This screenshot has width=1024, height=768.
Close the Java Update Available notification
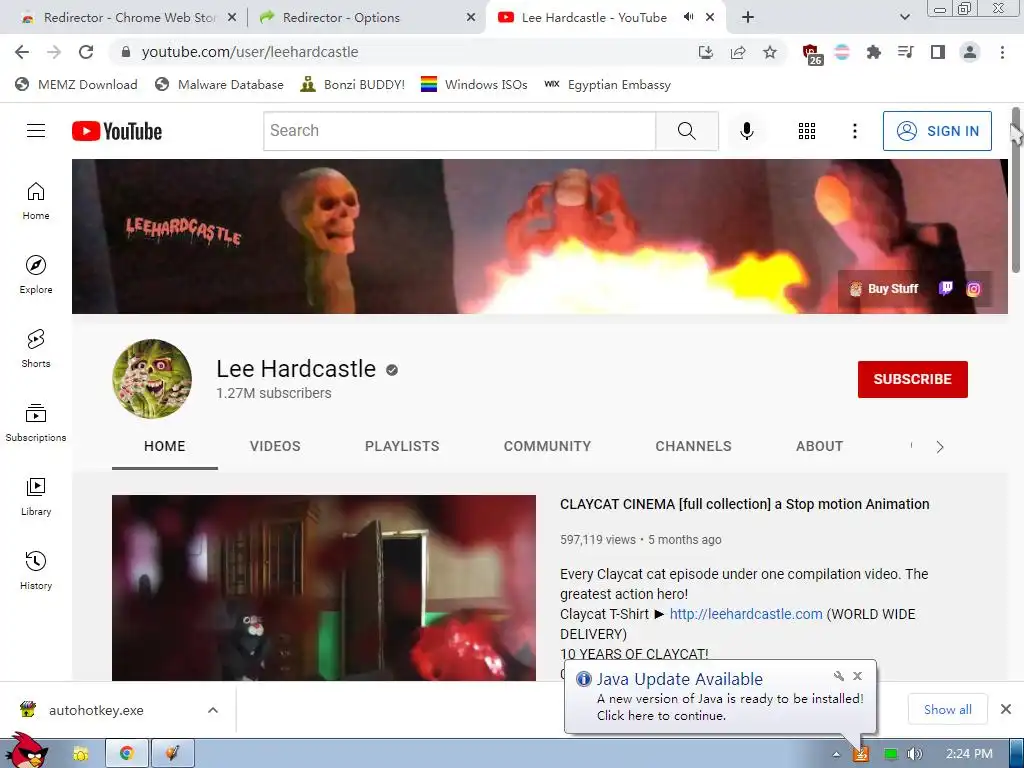pyautogui.click(x=857, y=676)
